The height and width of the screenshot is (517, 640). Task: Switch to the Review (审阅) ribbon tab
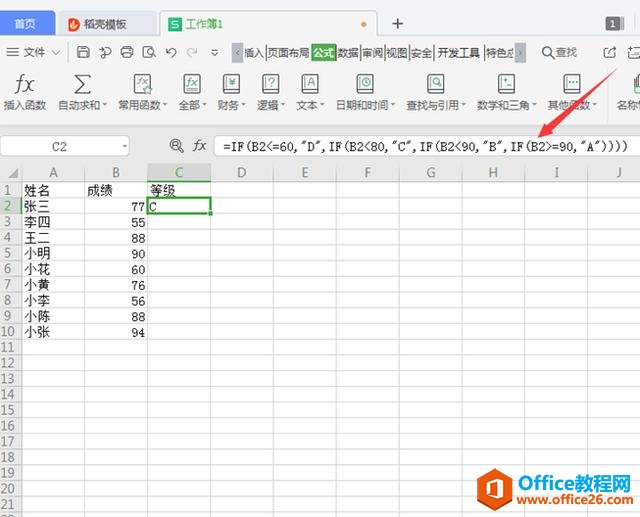click(373, 53)
